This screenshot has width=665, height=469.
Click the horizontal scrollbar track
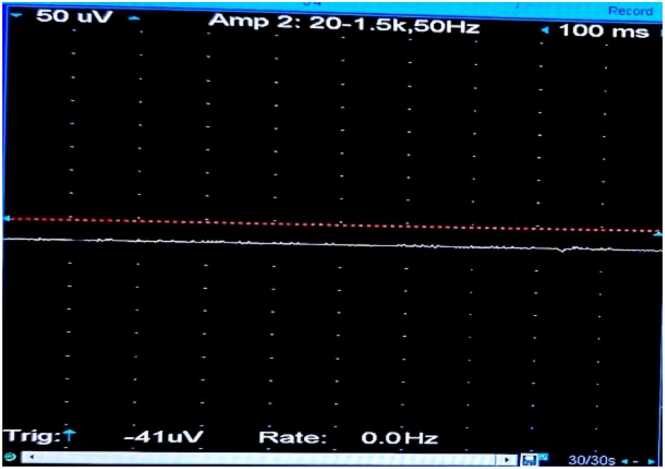268,458
